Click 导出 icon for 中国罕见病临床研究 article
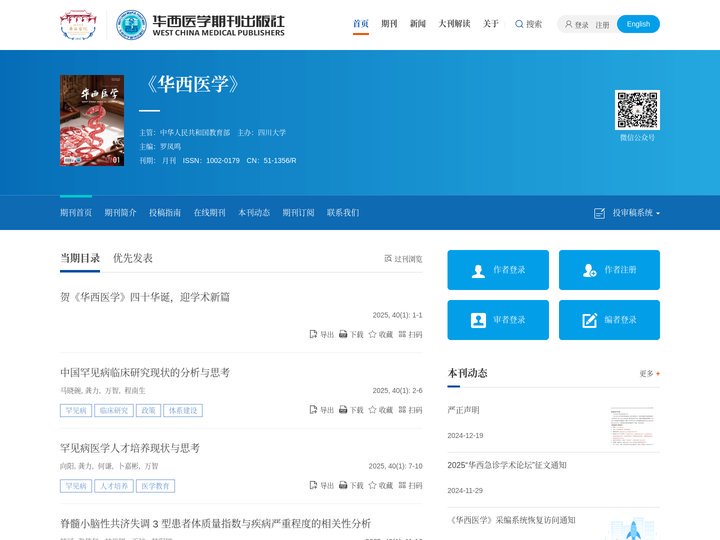This screenshot has width=720, height=540. [313, 410]
